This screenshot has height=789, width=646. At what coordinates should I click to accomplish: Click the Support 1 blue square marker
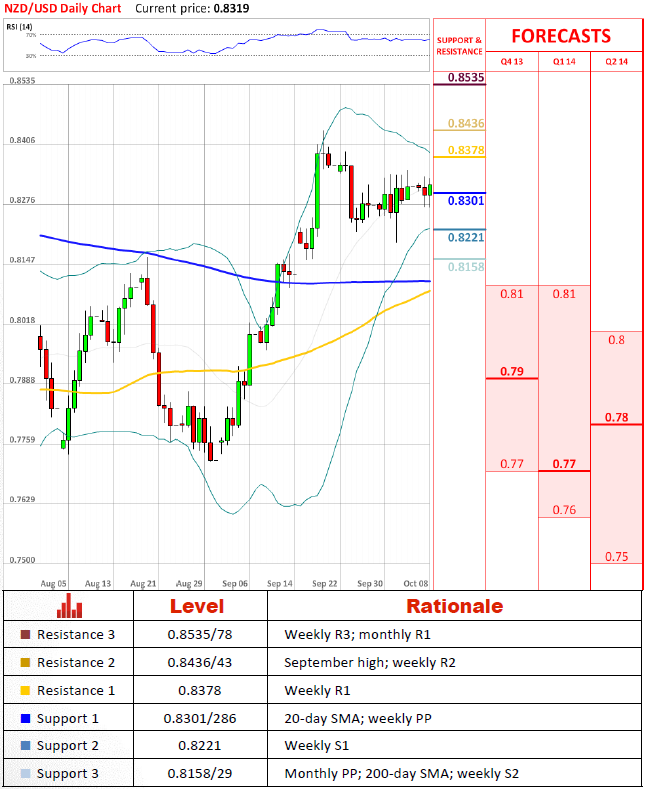[x=26, y=719]
